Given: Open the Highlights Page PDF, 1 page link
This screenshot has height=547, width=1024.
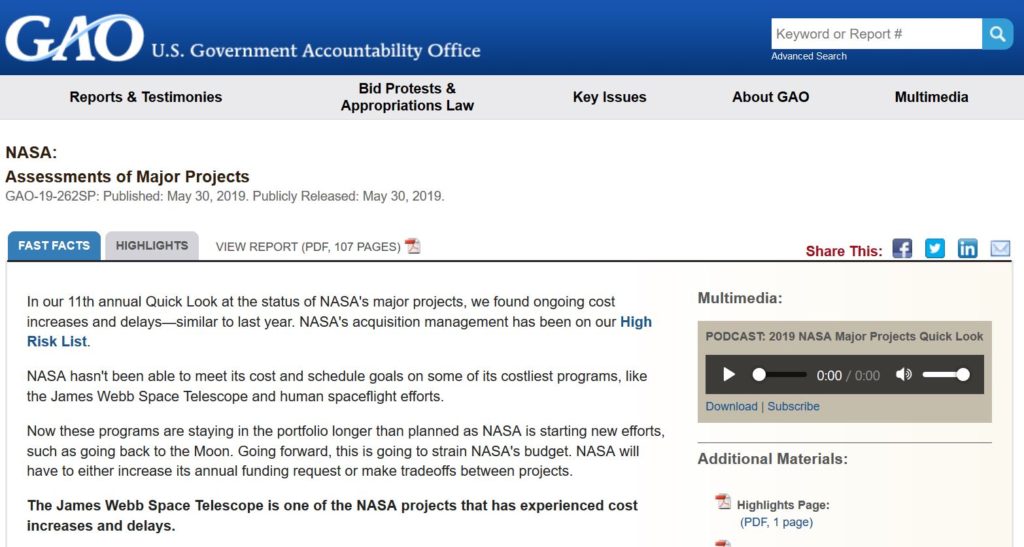Looking at the screenshot, I should [776, 522].
